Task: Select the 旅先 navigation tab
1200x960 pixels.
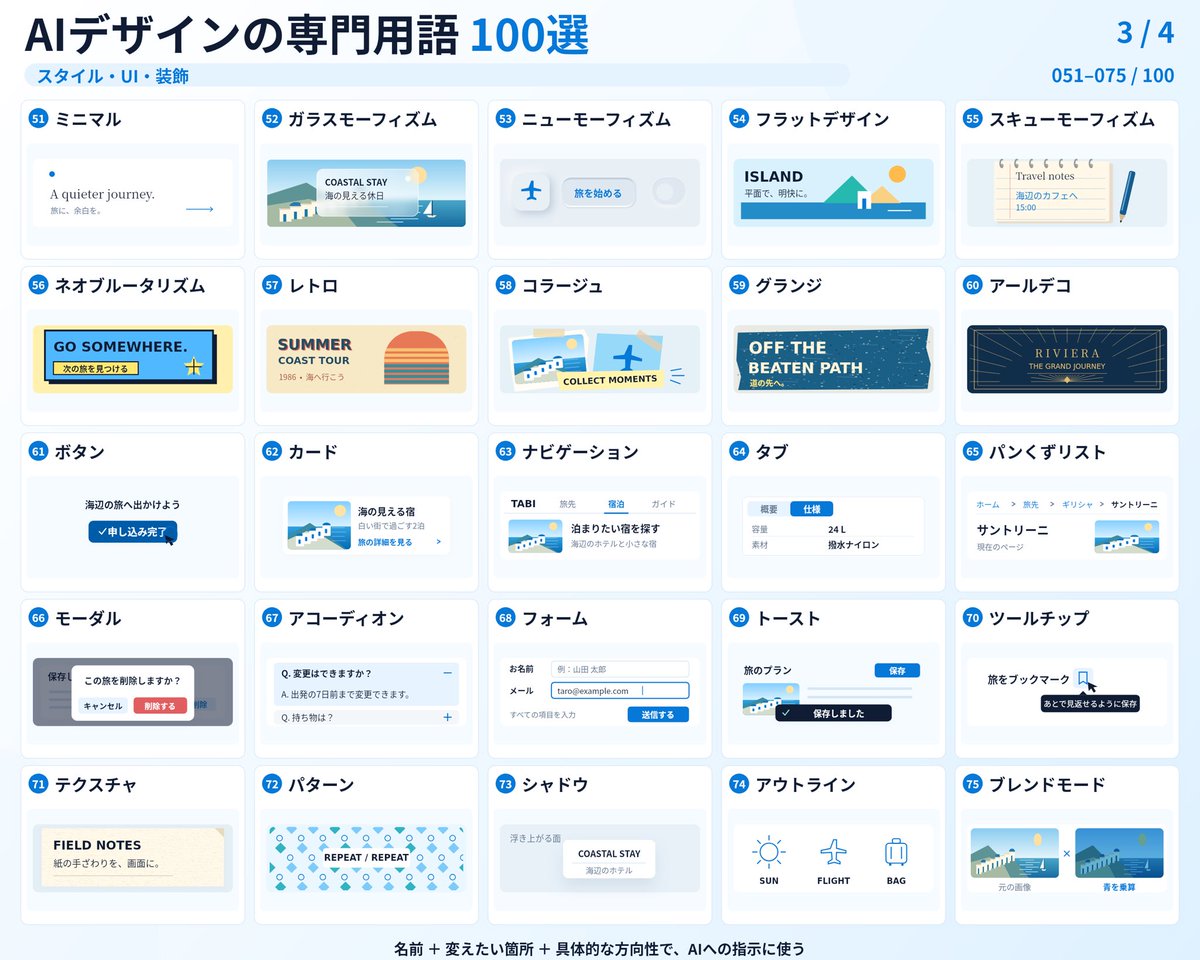Action: (x=567, y=504)
